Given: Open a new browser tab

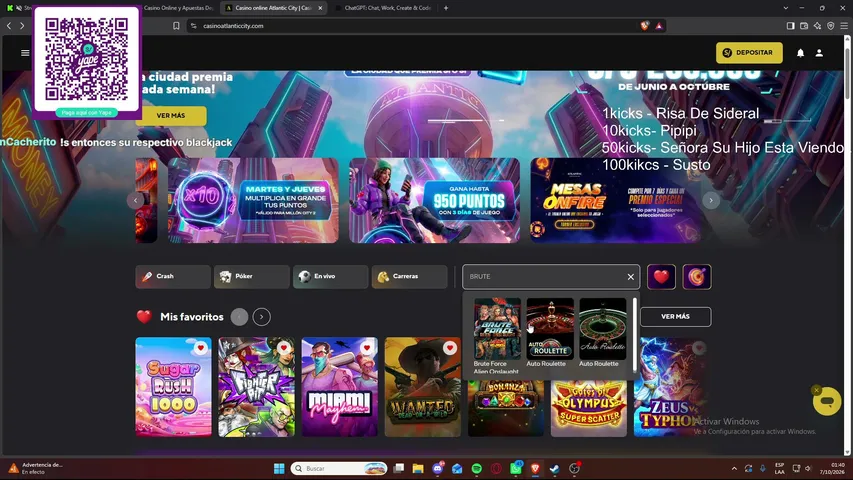Looking at the screenshot, I should coord(446,8).
